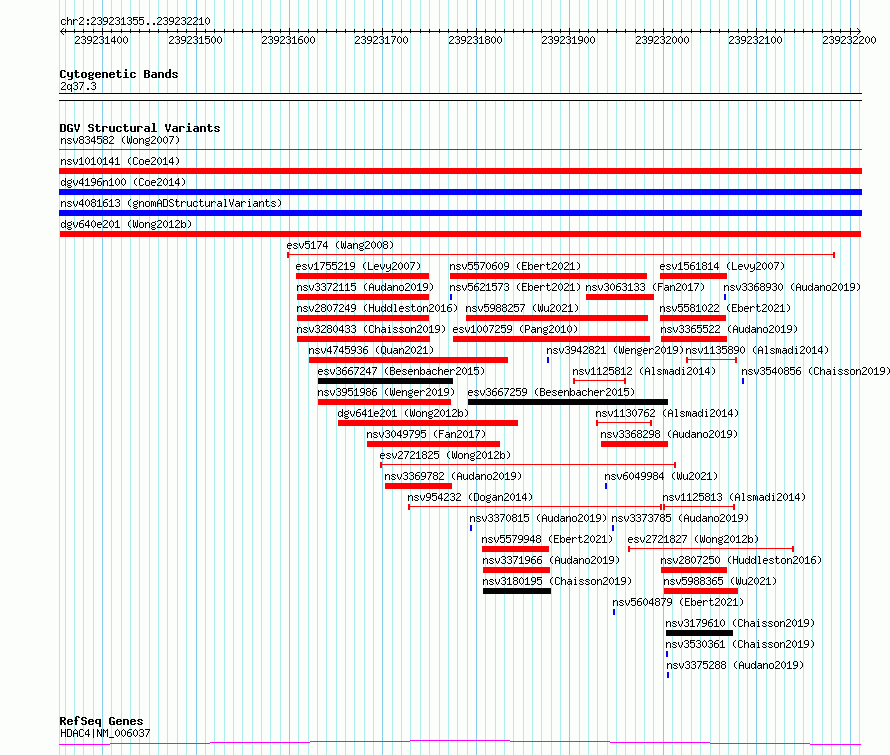Select nsv3368298 (Audano2019) variant
This screenshot has height=755, width=890.
coord(669,434)
